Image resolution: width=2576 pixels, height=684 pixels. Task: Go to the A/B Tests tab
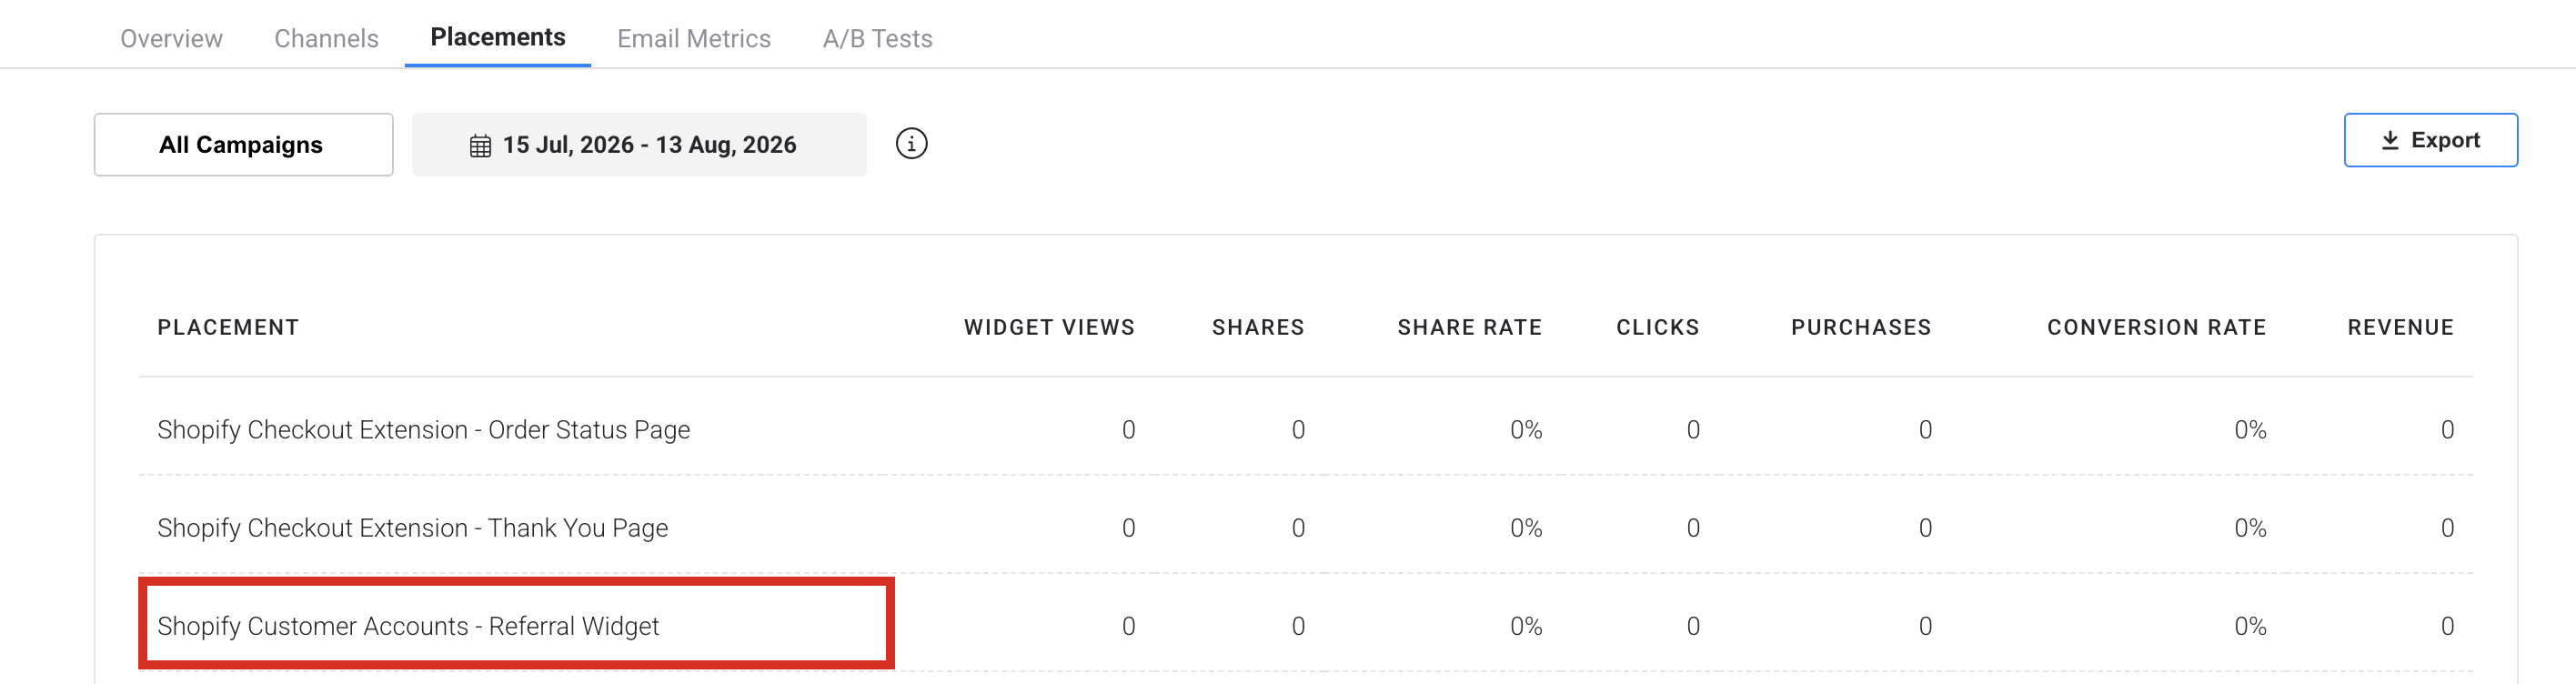(877, 38)
